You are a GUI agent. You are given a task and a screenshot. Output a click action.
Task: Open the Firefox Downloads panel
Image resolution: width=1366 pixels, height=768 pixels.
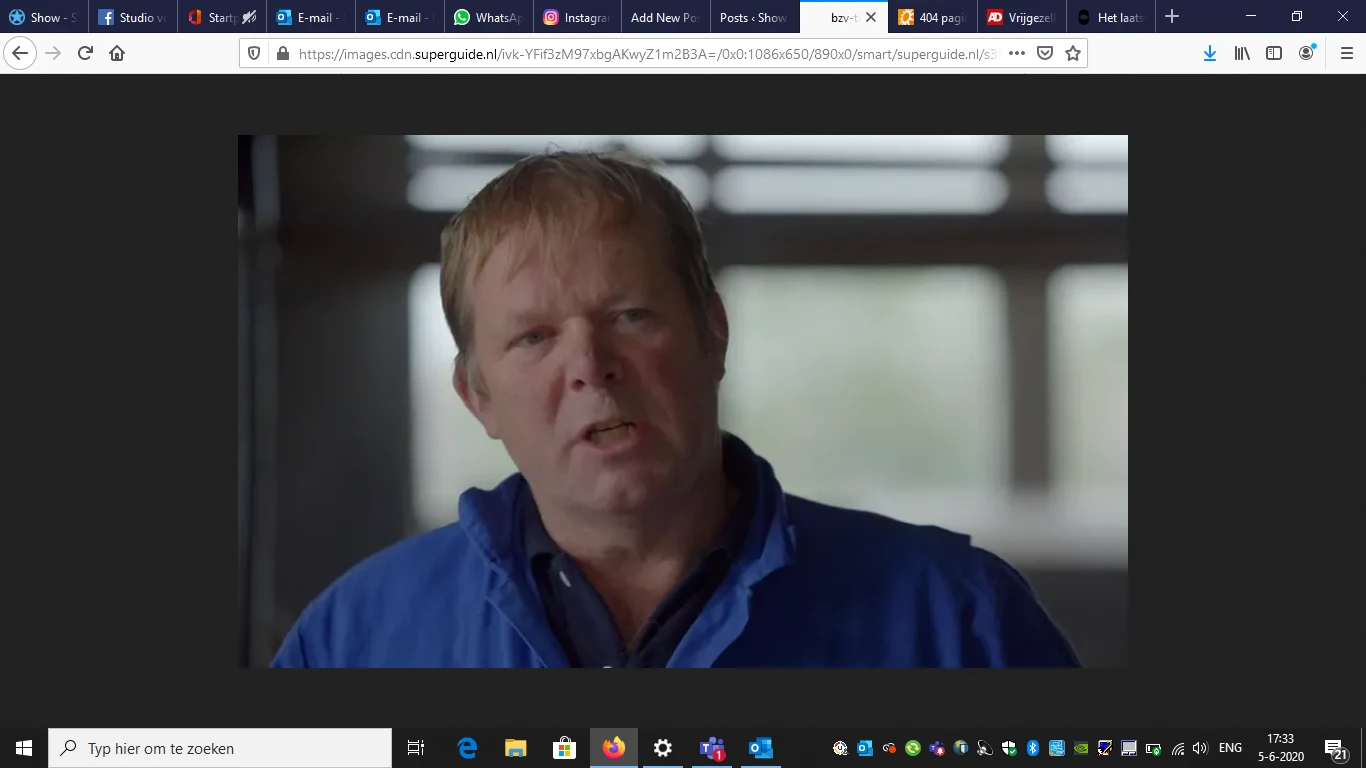point(1209,53)
